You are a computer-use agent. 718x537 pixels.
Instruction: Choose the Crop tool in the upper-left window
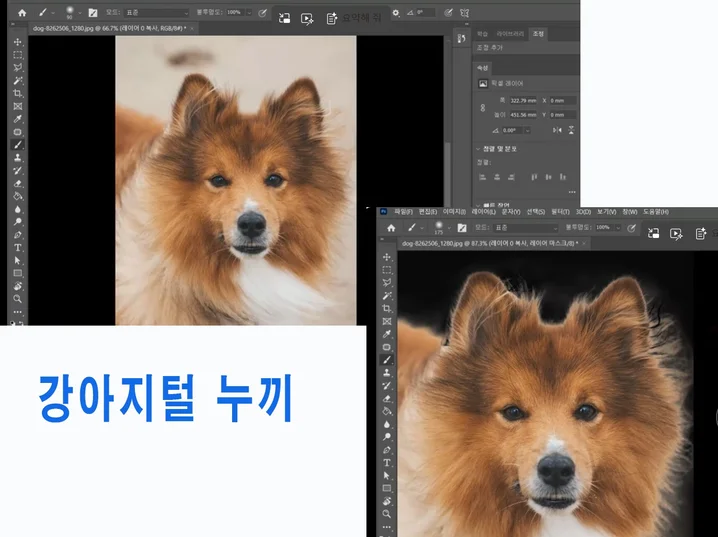coord(17,93)
